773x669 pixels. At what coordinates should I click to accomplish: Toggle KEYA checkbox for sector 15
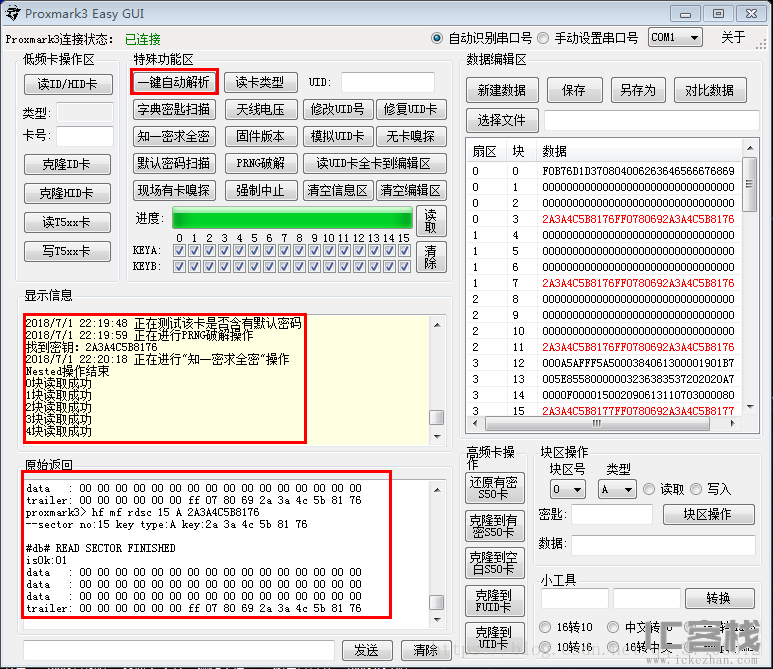[405, 250]
